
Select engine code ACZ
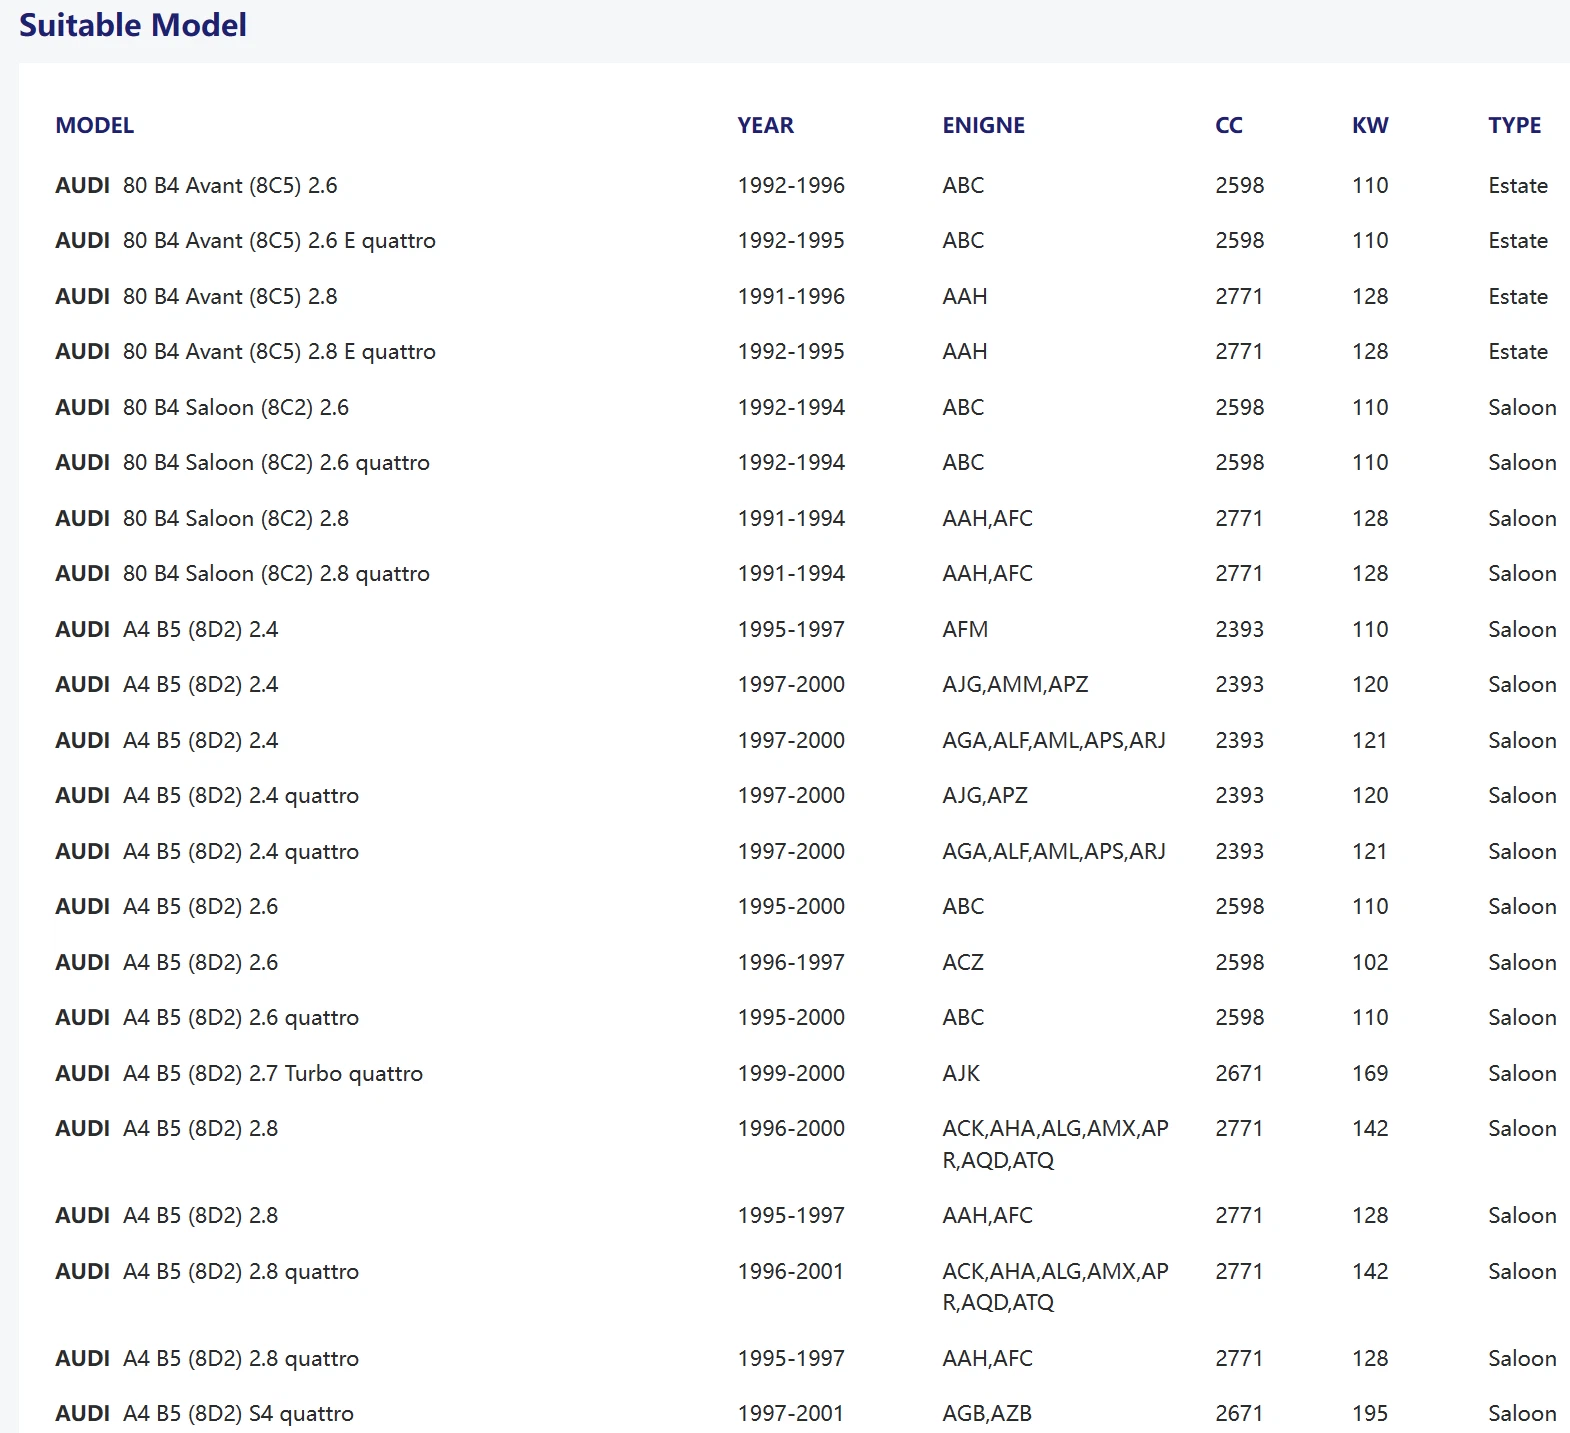(963, 963)
